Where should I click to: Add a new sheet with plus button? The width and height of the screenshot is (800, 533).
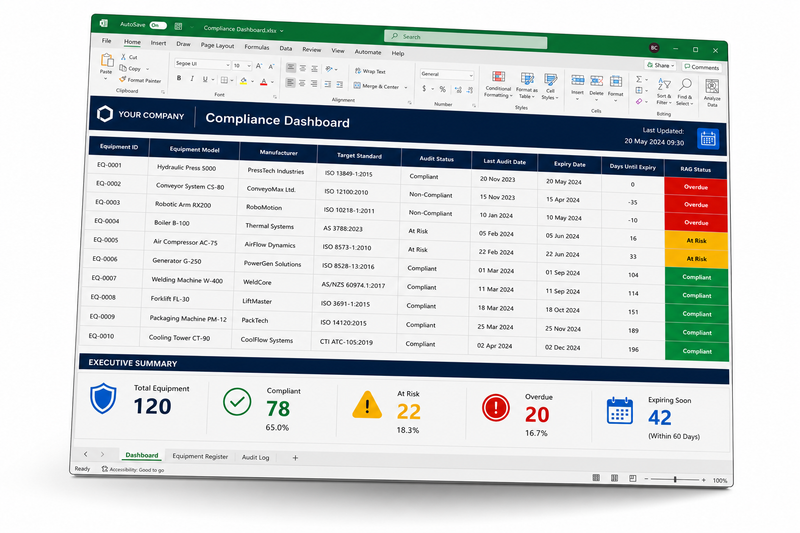pos(295,458)
